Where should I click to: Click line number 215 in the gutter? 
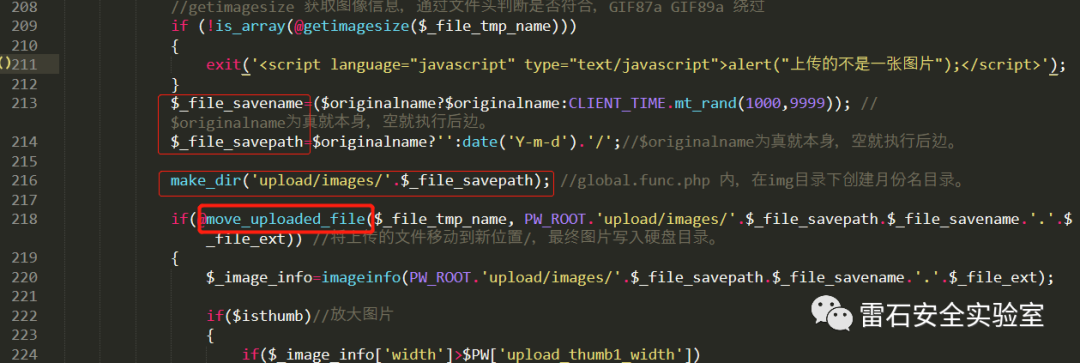coord(25,162)
